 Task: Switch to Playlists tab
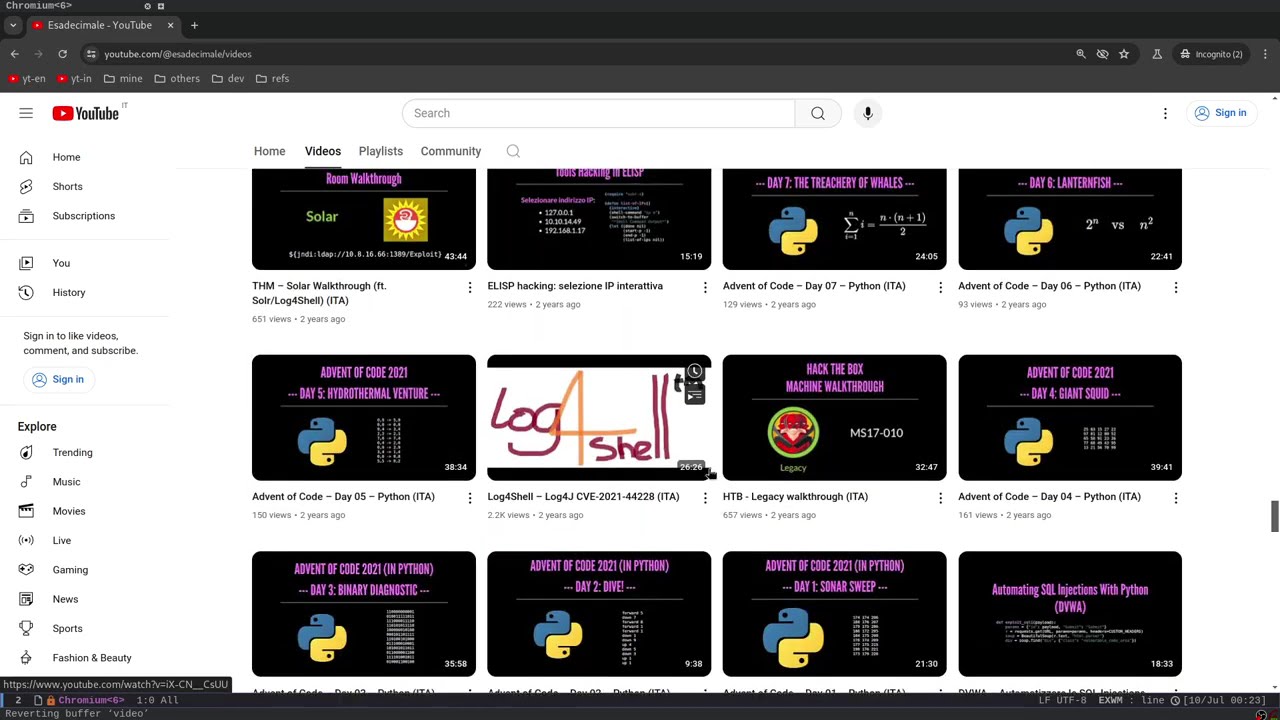point(381,151)
